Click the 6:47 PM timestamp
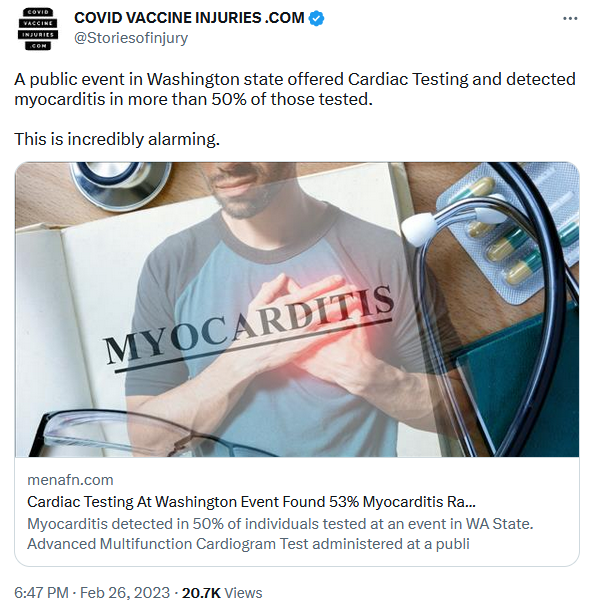 click(x=41, y=592)
